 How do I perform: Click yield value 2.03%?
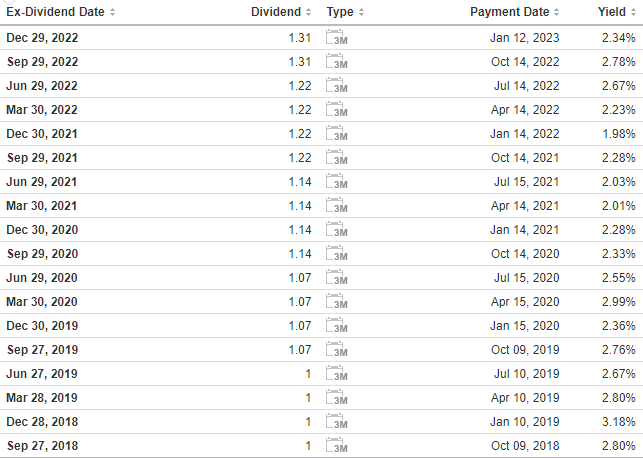[x=619, y=182]
